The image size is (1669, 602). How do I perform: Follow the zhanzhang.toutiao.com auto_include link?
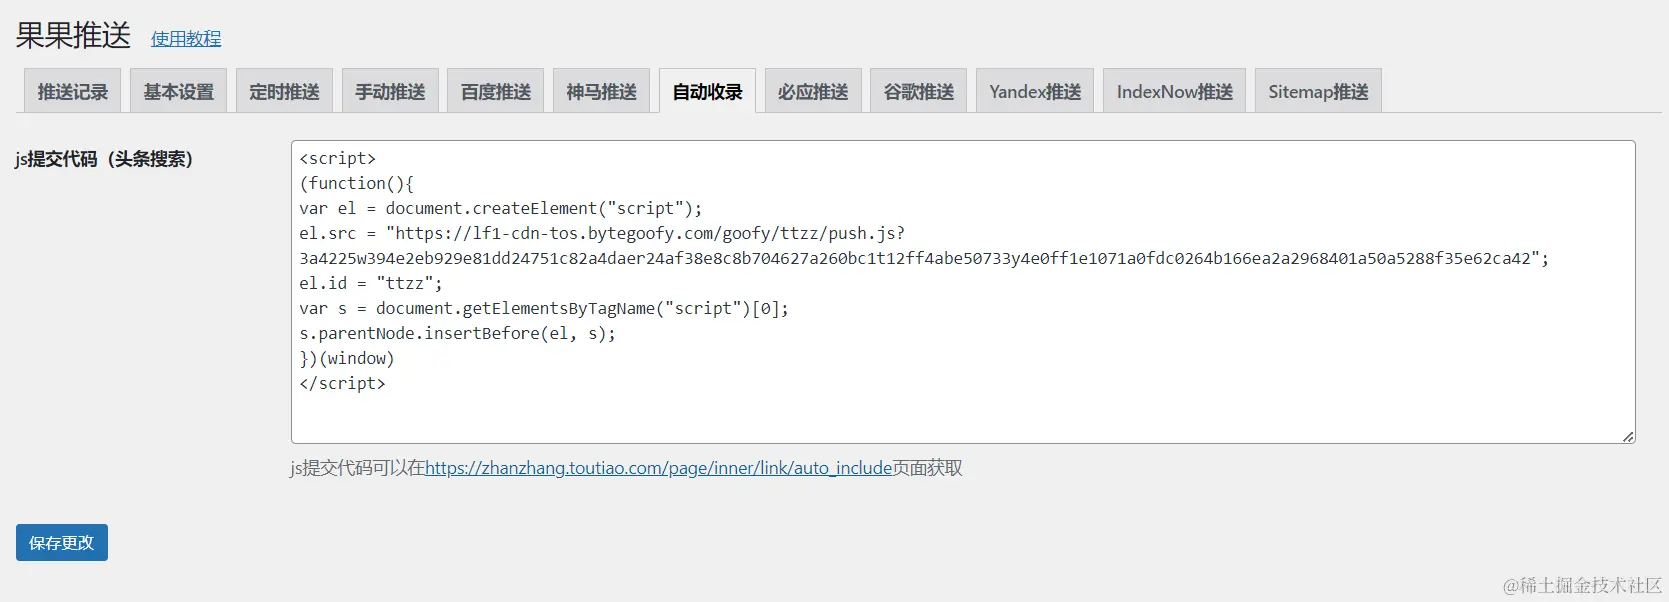pos(658,468)
